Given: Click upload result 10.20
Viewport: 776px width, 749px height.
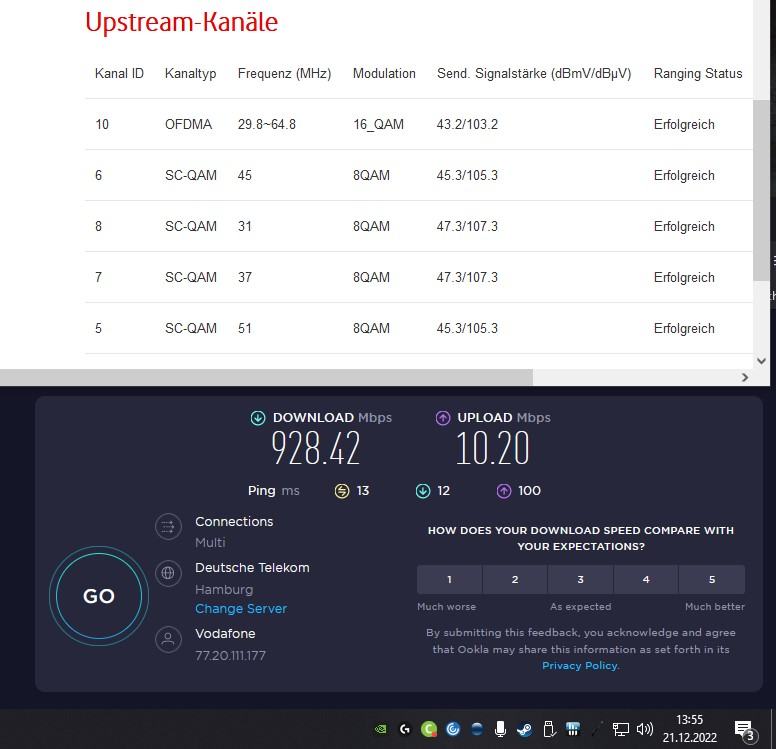Looking at the screenshot, I should [492, 448].
